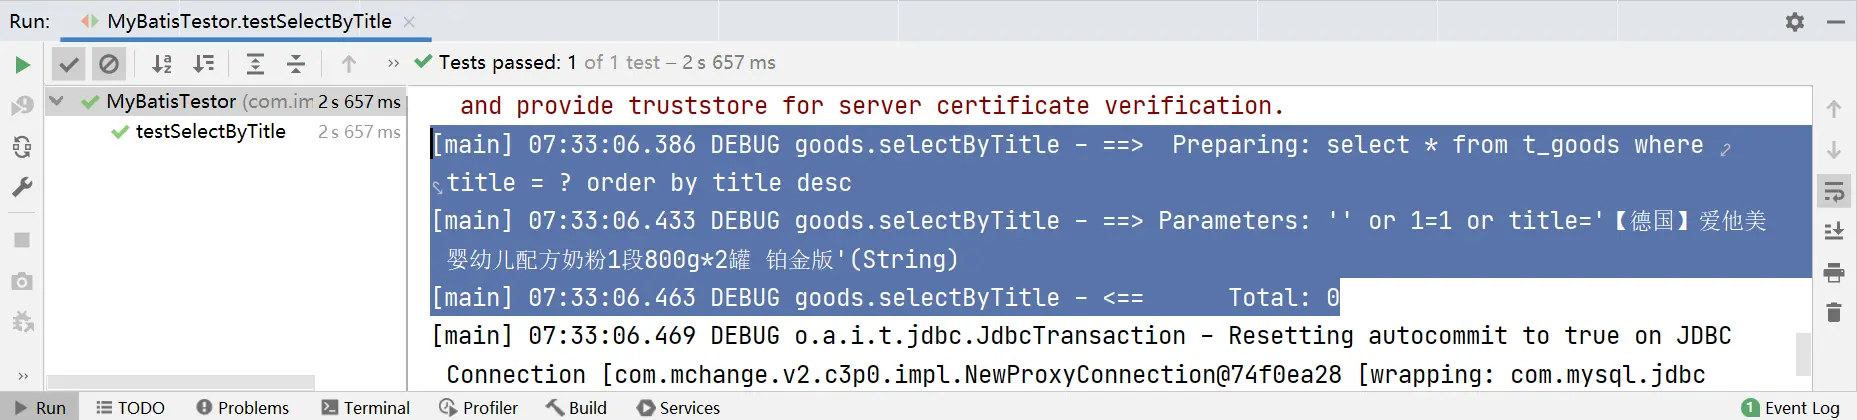Screen dimensions: 1857x420
Task: Open the Event Log
Action: click(1791, 407)
